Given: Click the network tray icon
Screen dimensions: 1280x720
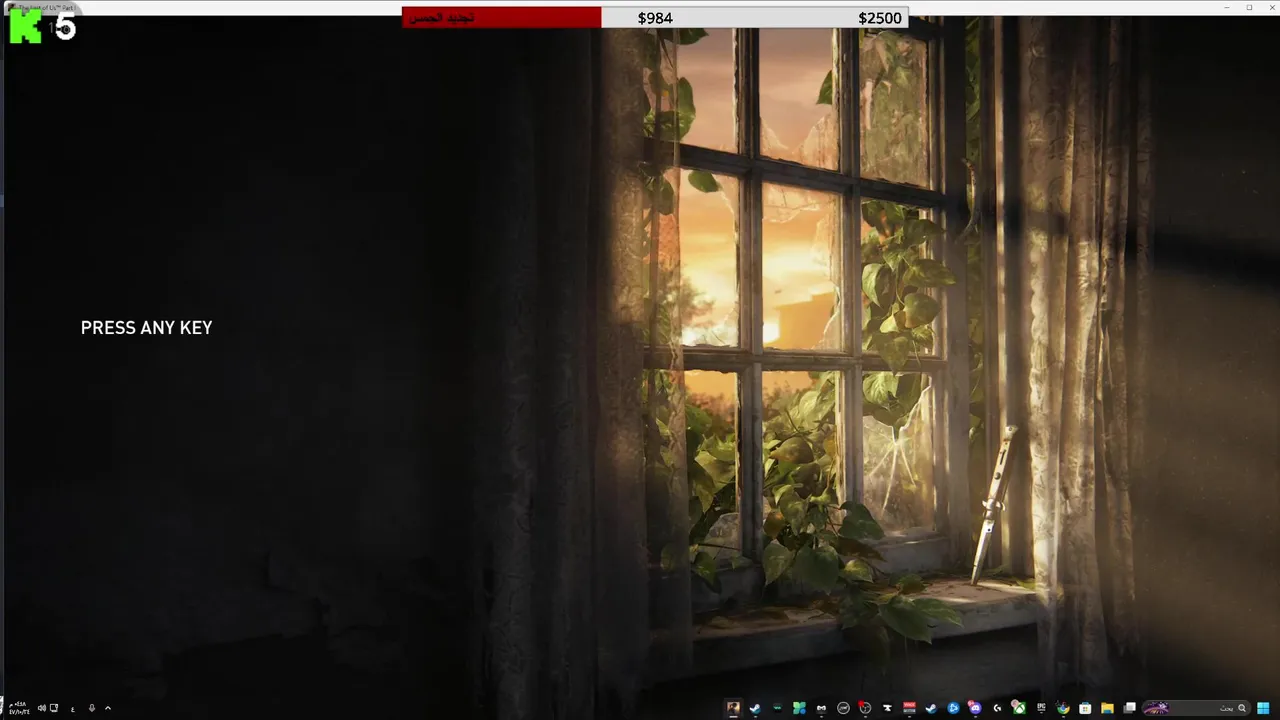Looking at the screenshot, I should coord(54,708).
